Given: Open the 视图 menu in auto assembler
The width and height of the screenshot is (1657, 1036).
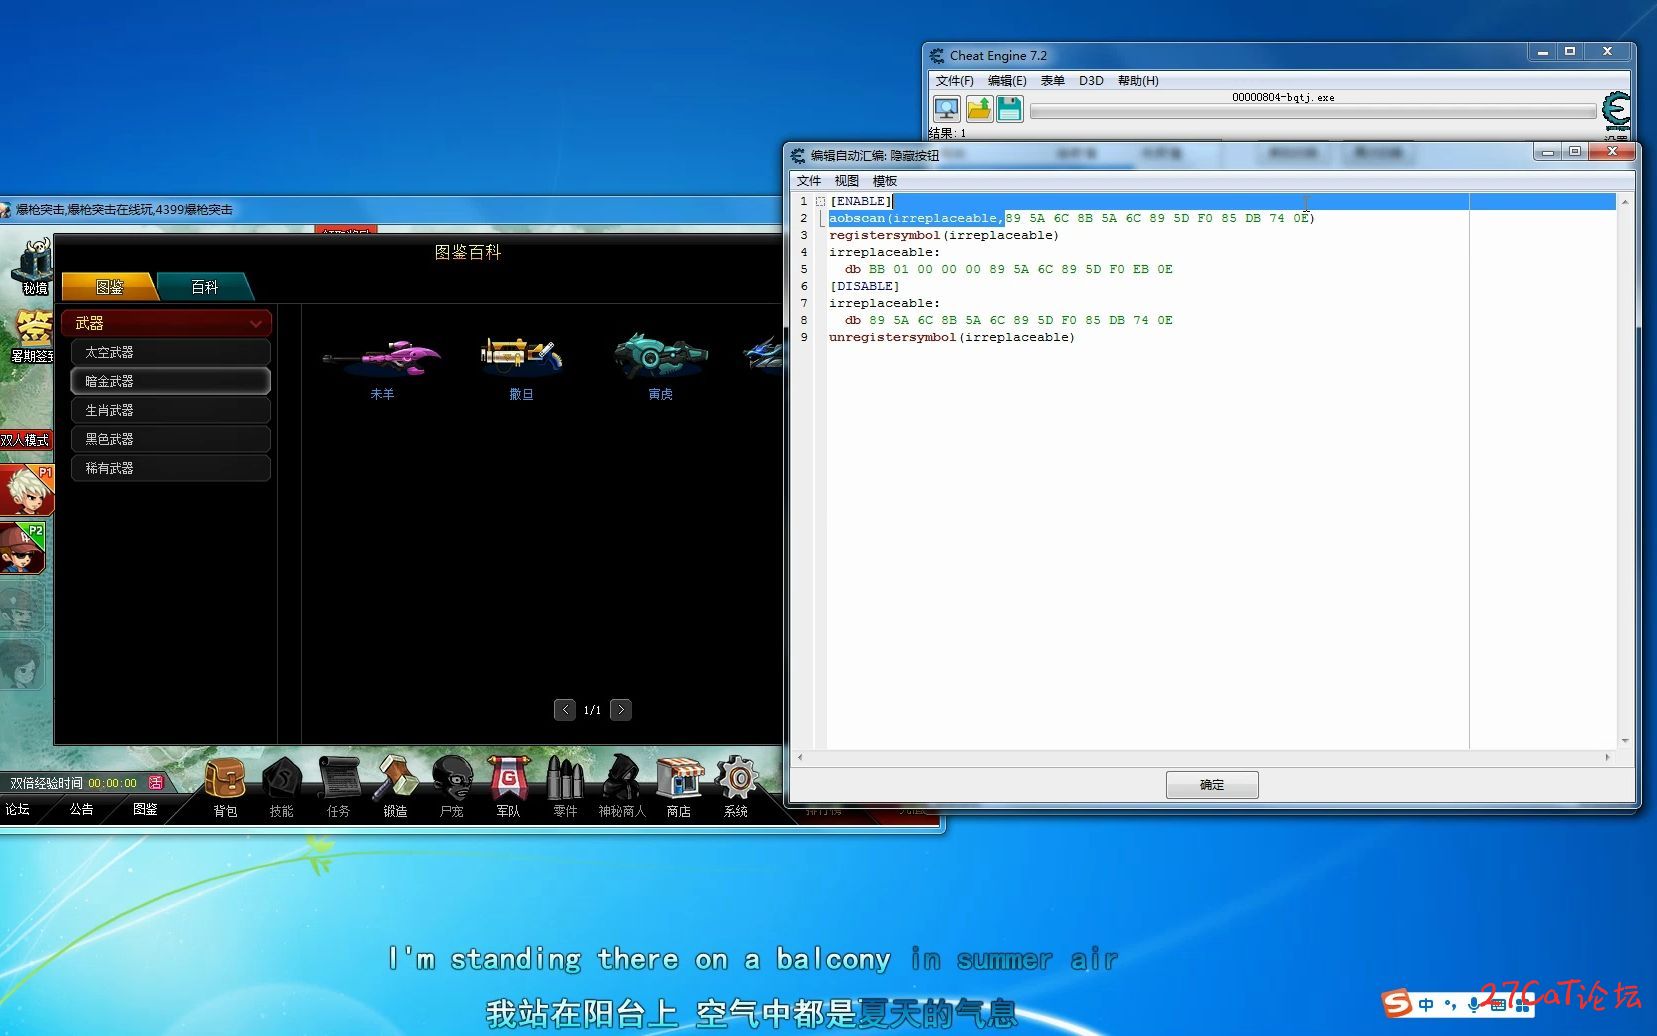Looking at the screenshot, I should 847,181.
